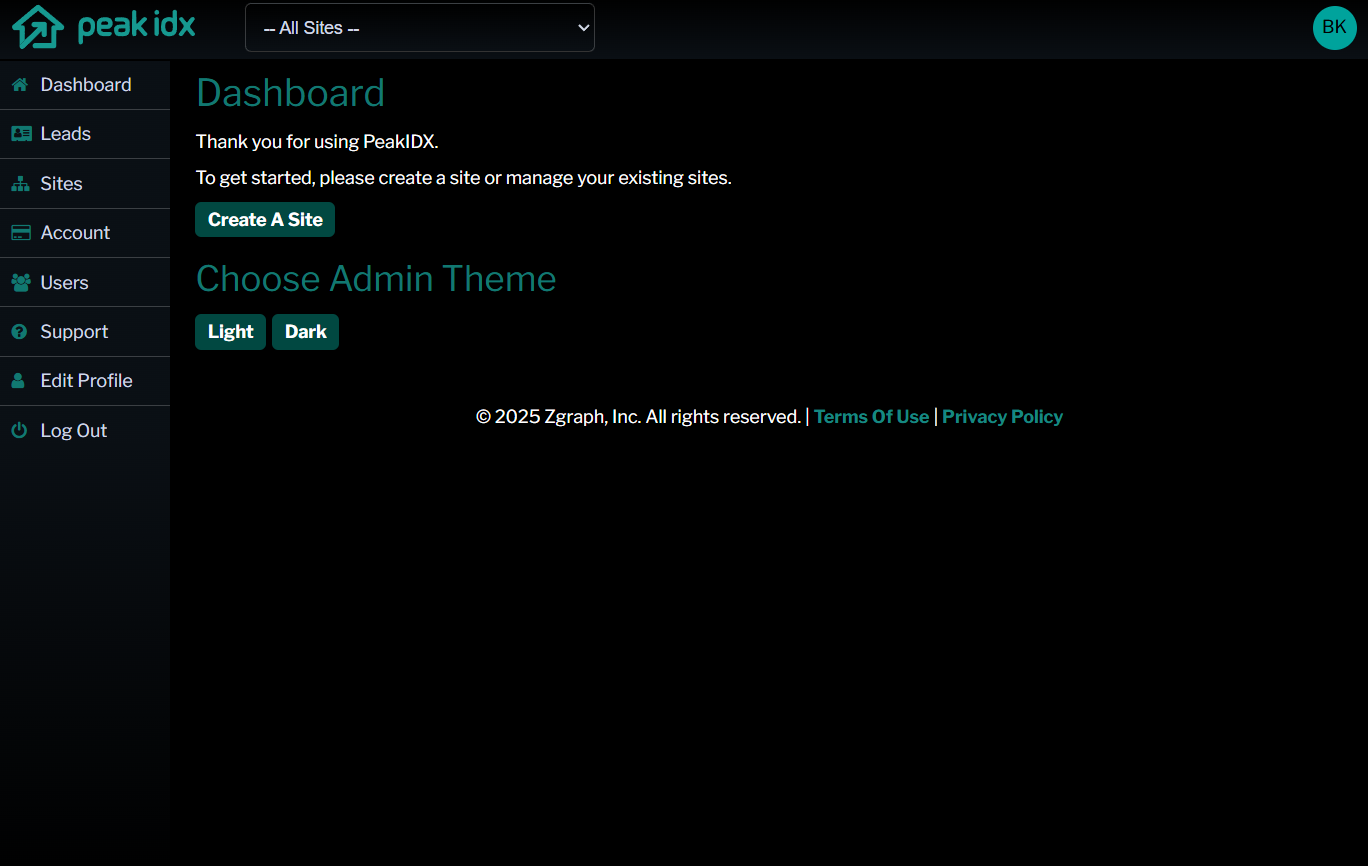The image size is (1368, 866).
Task: Click the Leads contact-card icon
Action: tap(19, 133)
